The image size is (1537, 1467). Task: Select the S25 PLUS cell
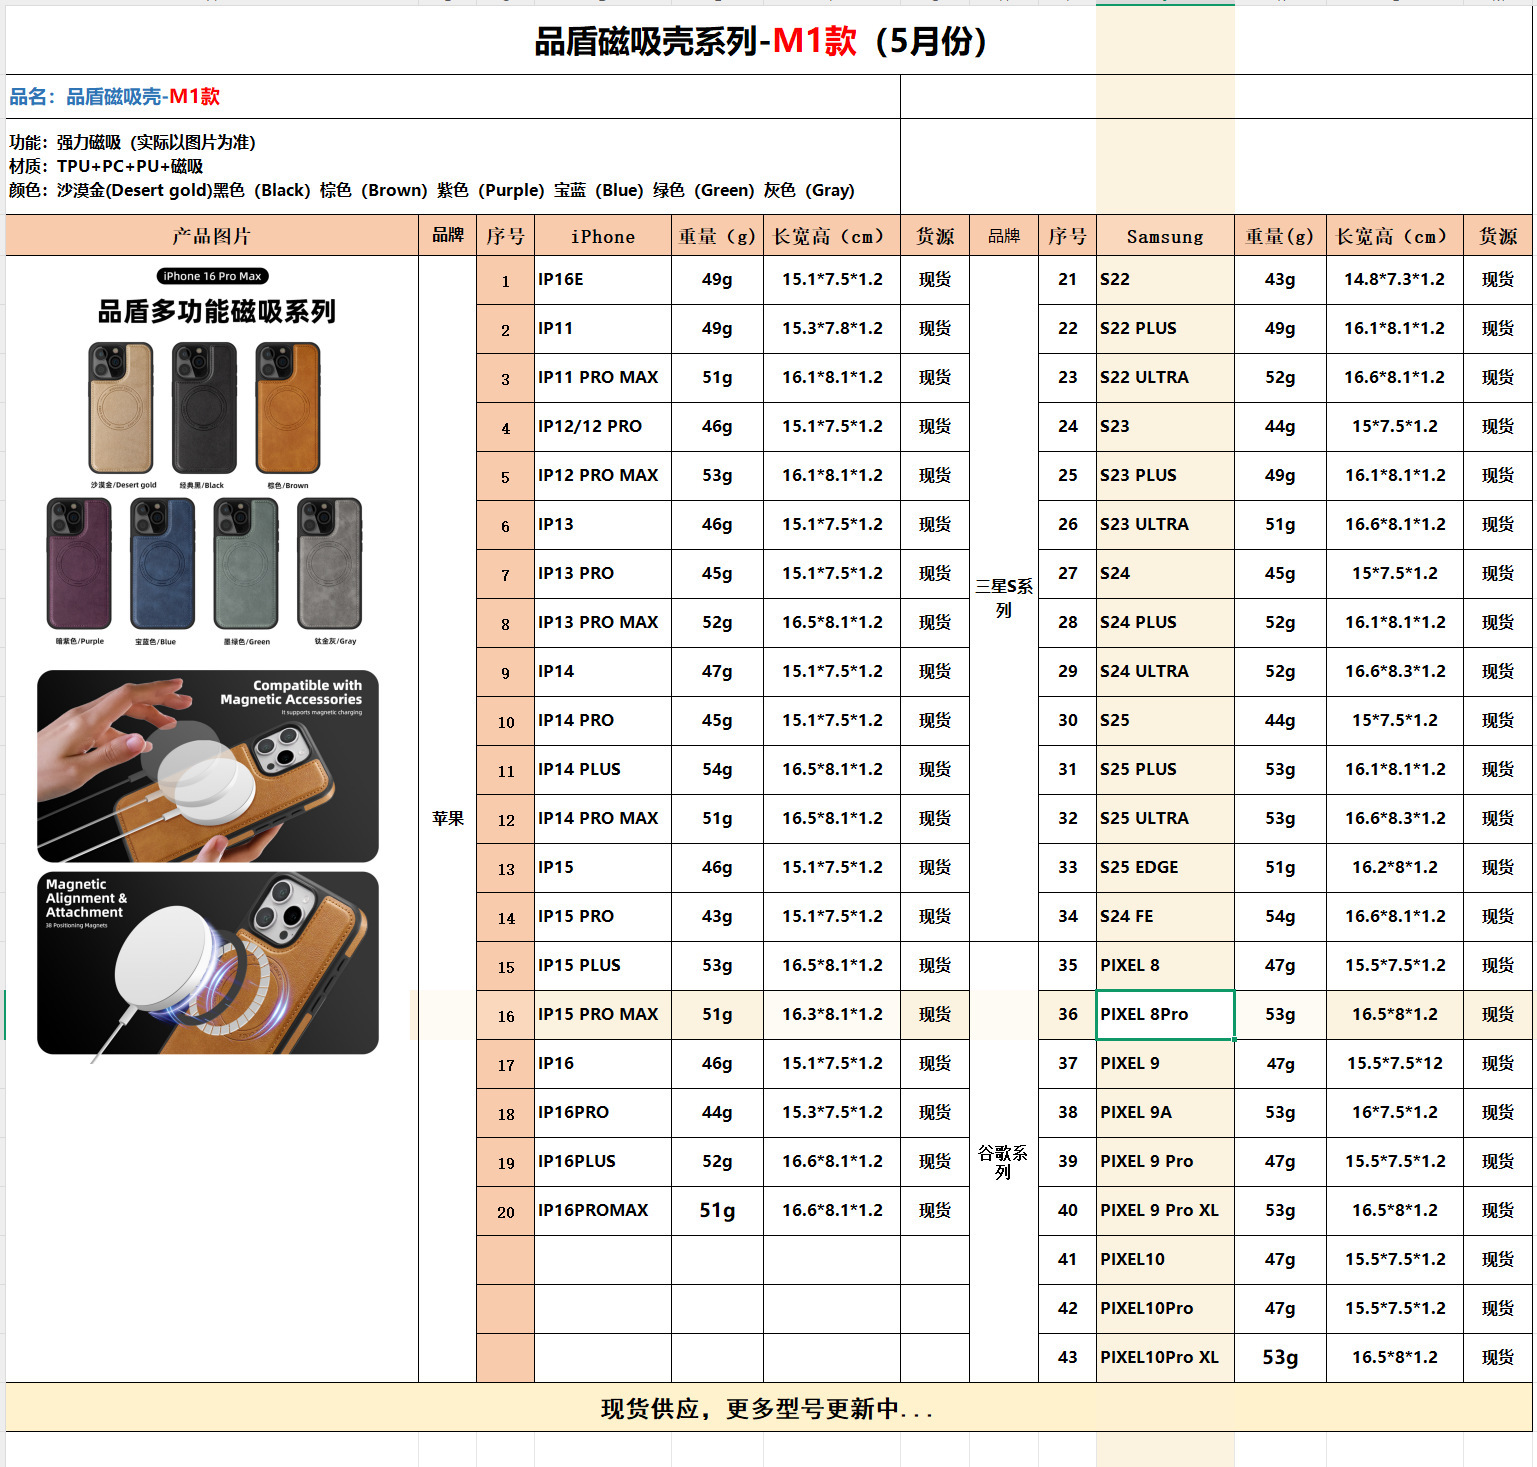point(1165,770)
